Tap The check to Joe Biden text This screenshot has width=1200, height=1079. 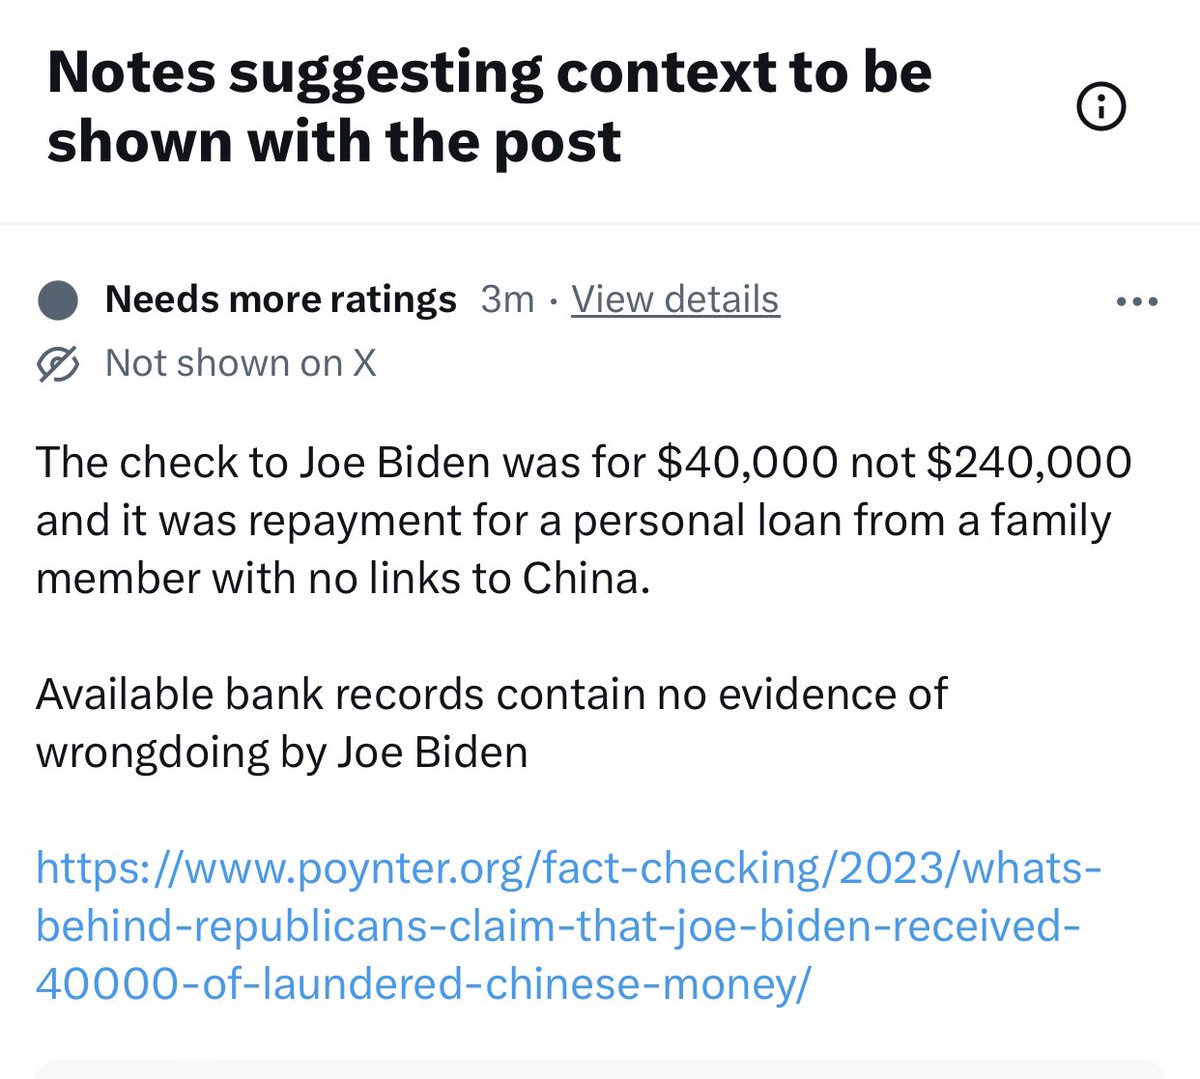tap(262, 462)
